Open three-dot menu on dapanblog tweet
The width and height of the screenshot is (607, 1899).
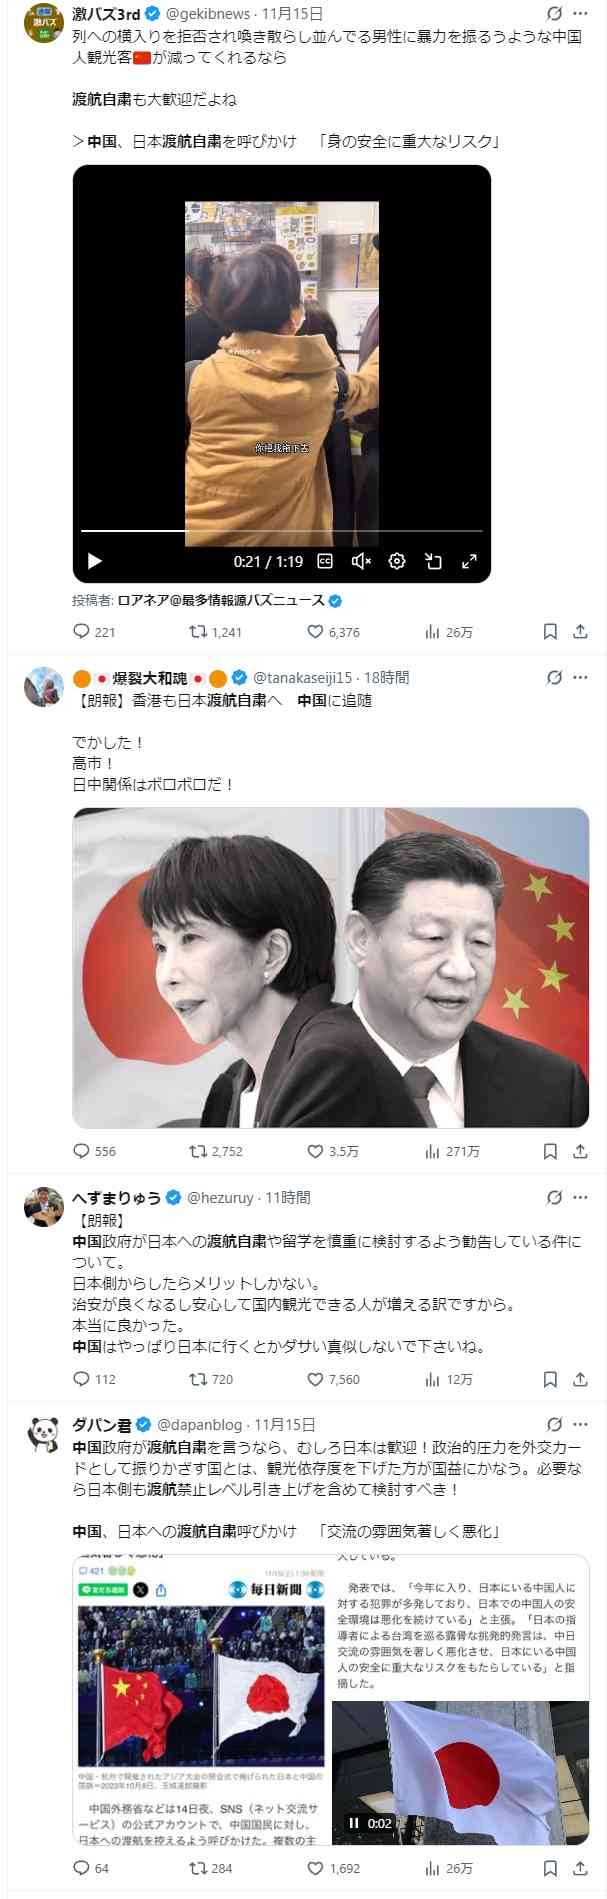[581, 1424]
